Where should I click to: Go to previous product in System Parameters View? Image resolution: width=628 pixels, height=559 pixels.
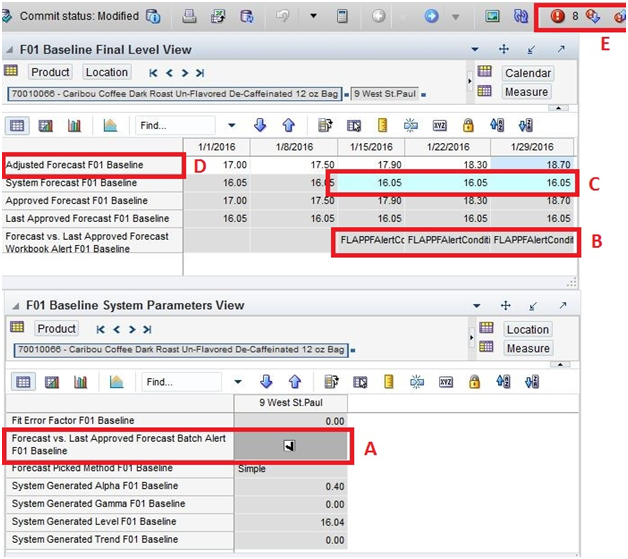point(117,329)
